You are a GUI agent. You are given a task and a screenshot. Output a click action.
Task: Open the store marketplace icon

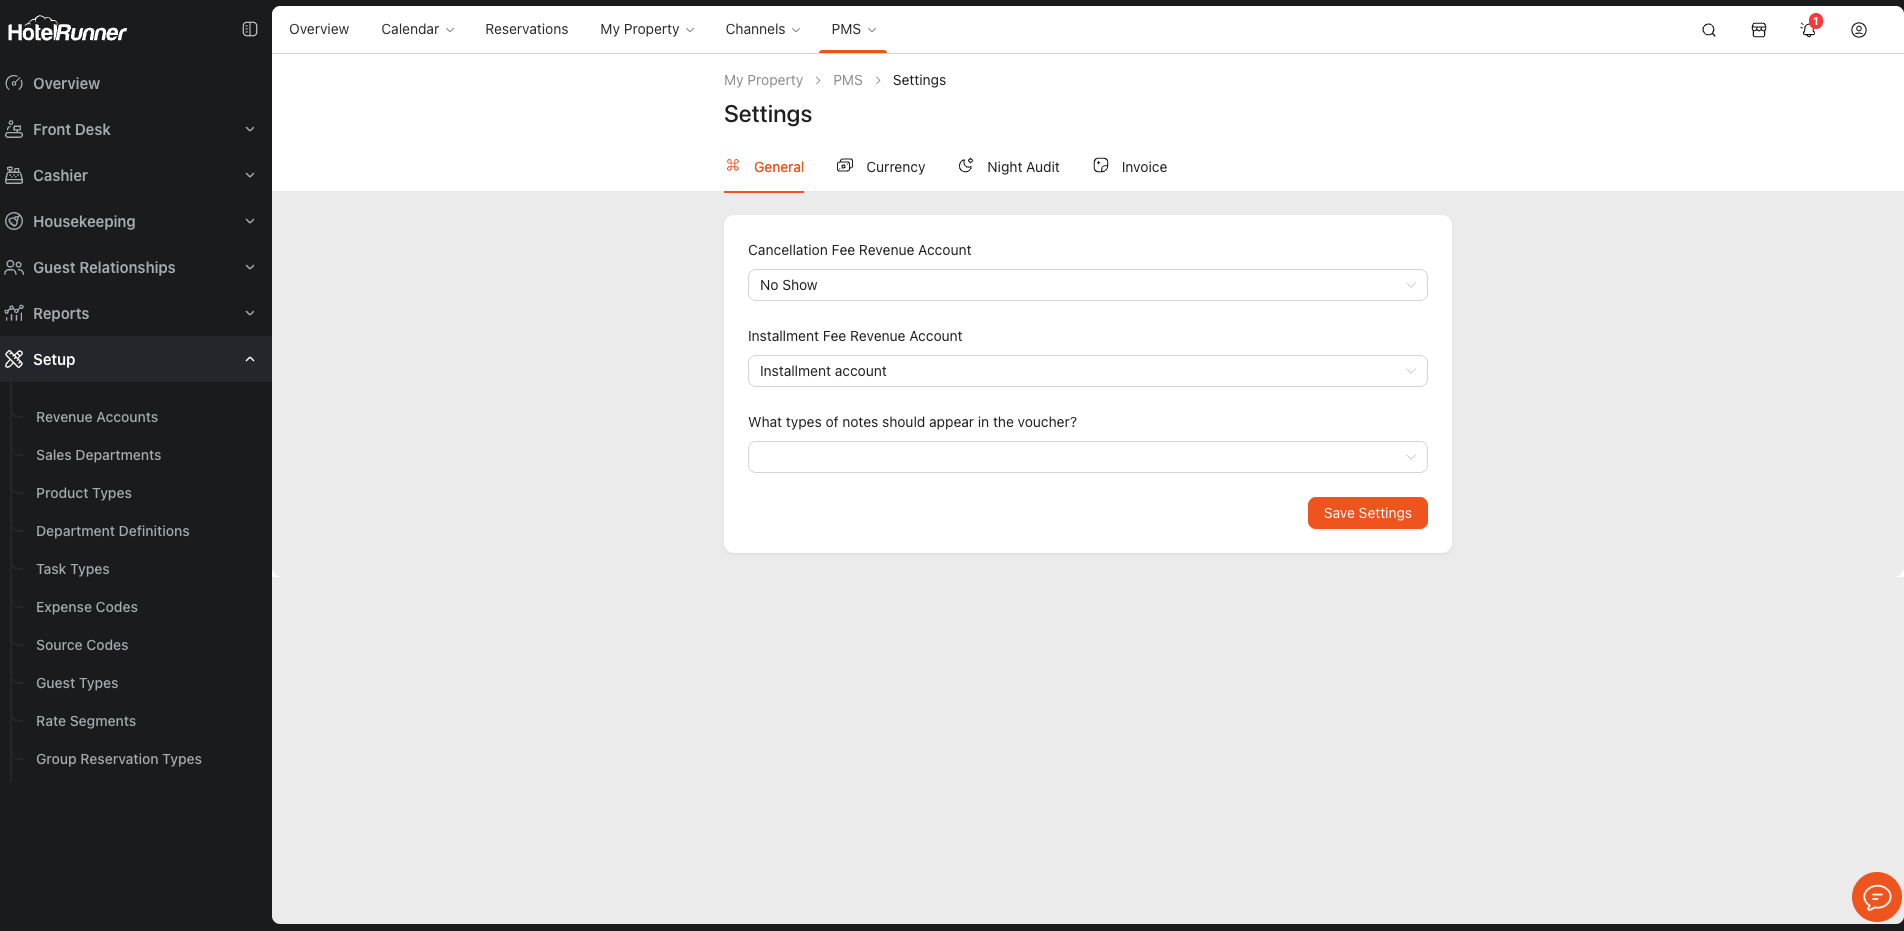pos(1759,30)
